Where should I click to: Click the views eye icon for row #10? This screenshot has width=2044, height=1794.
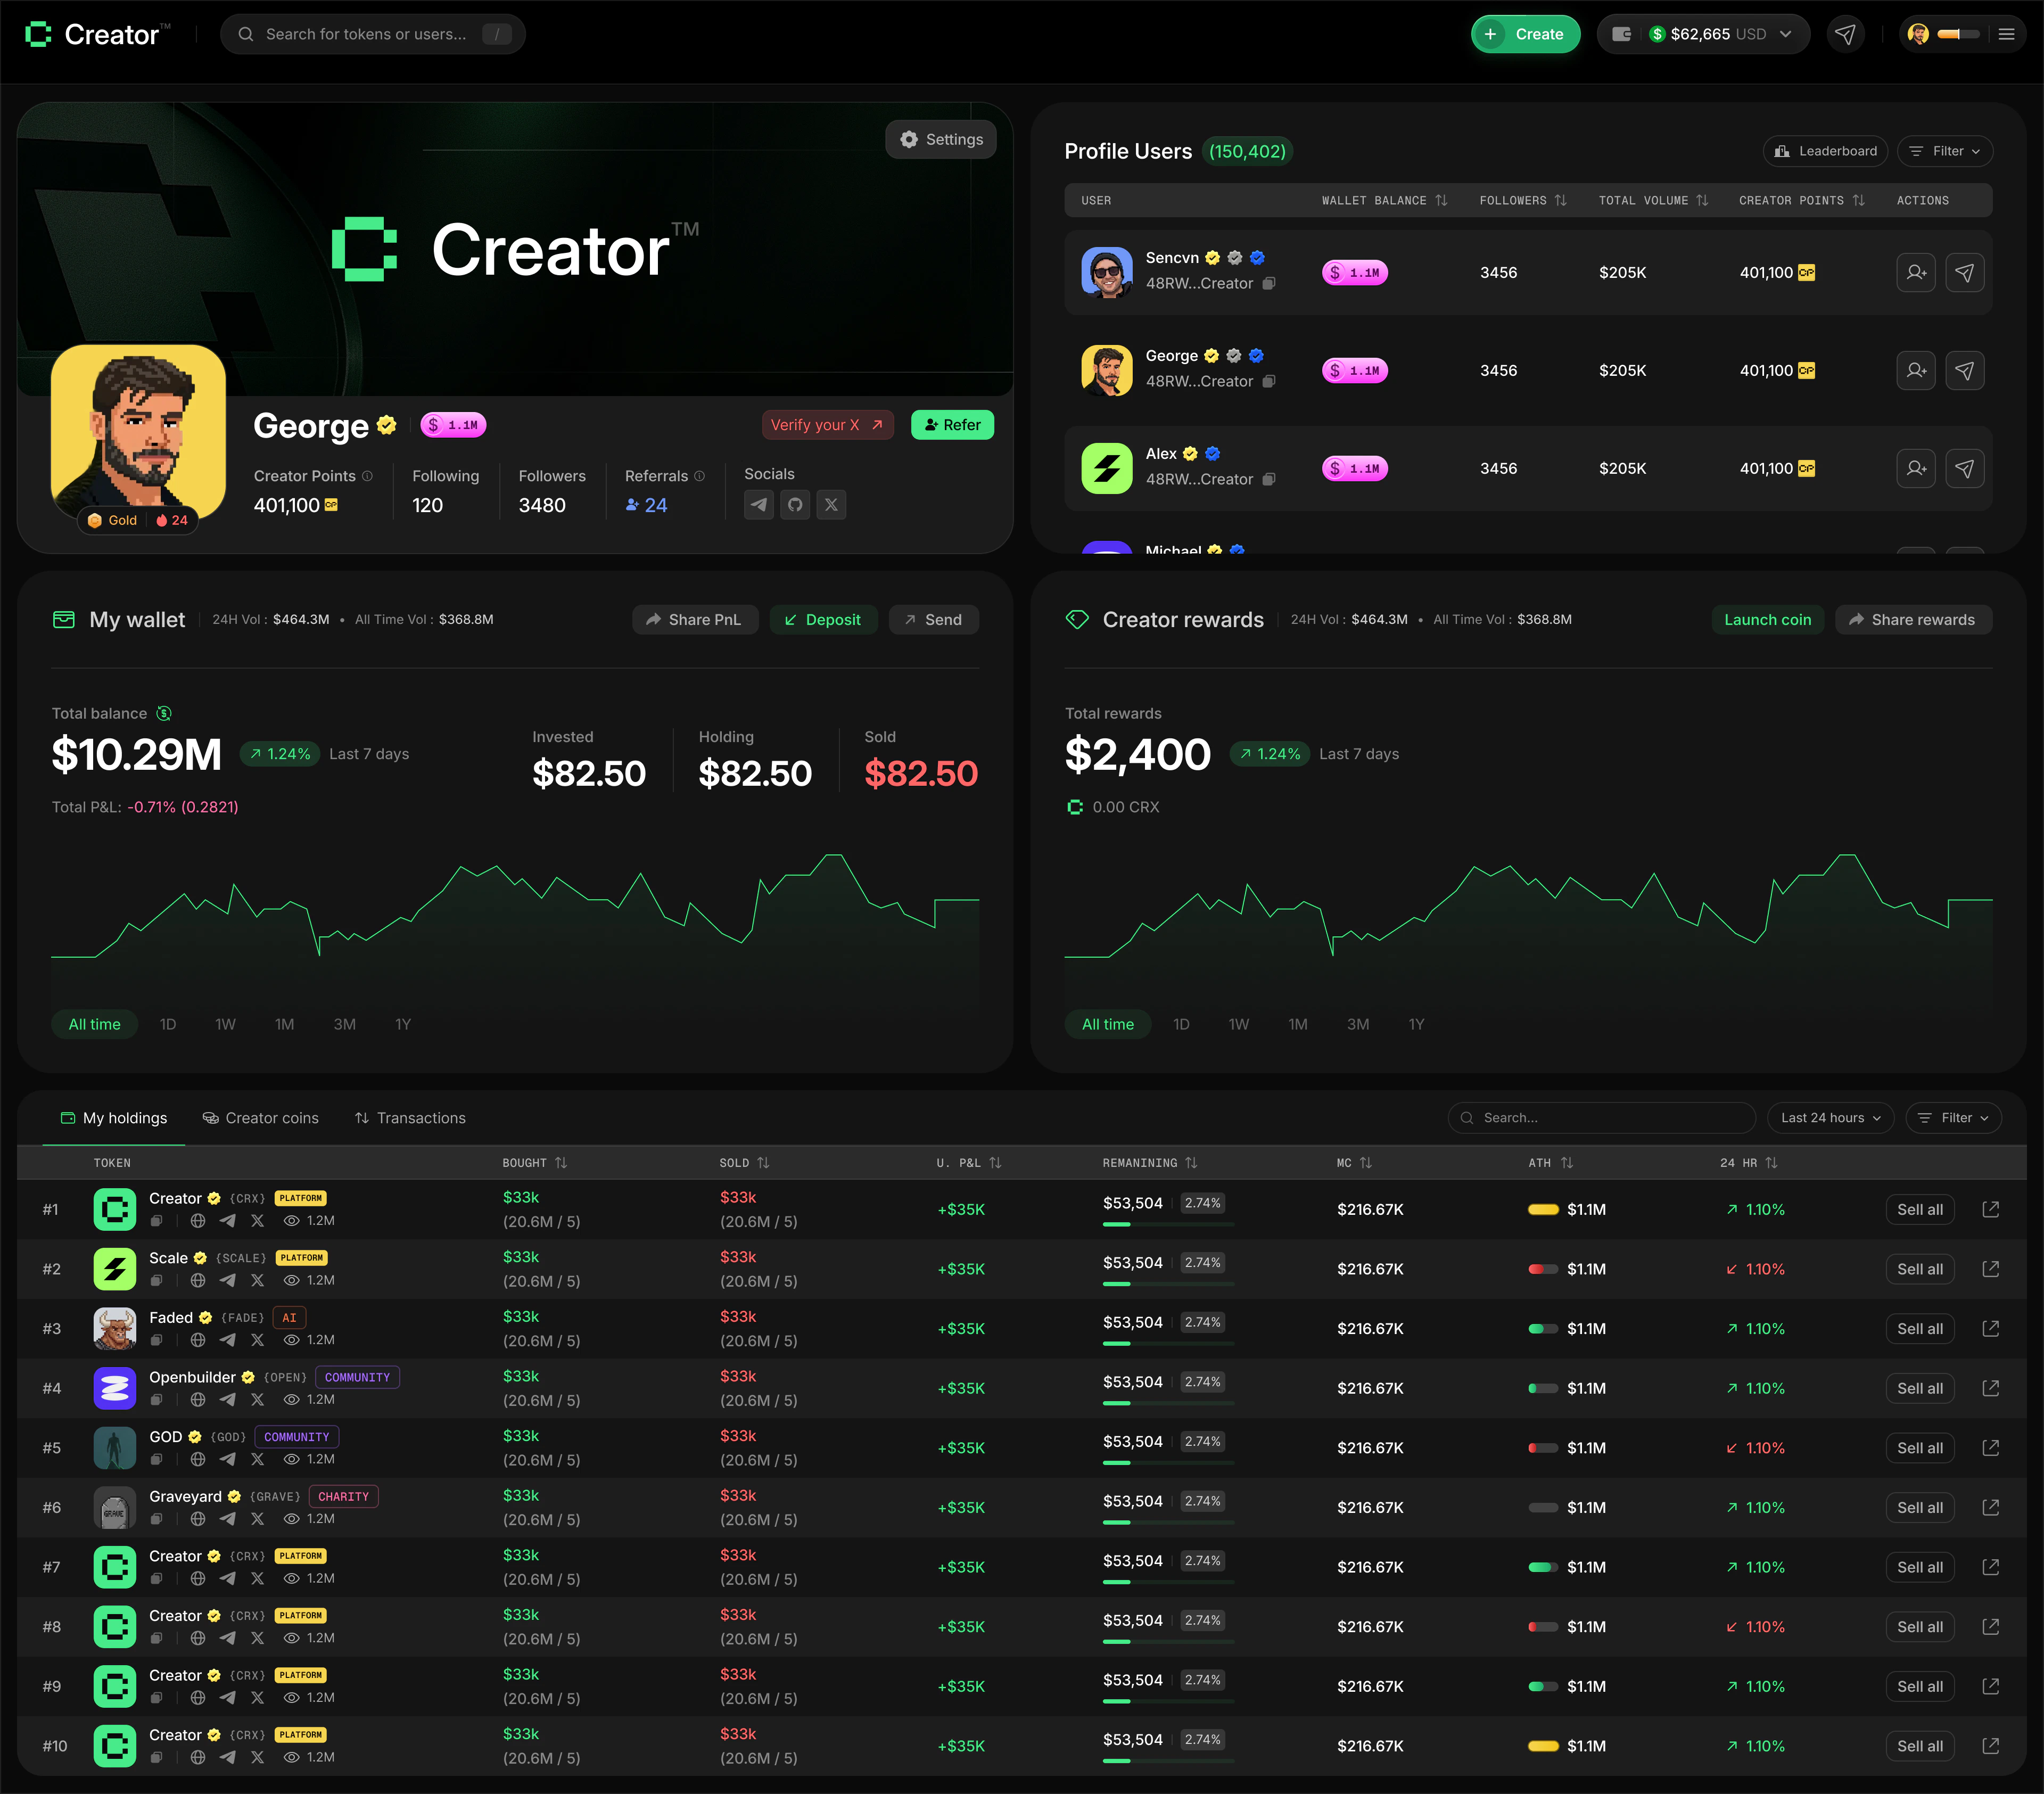(291, 1757)
